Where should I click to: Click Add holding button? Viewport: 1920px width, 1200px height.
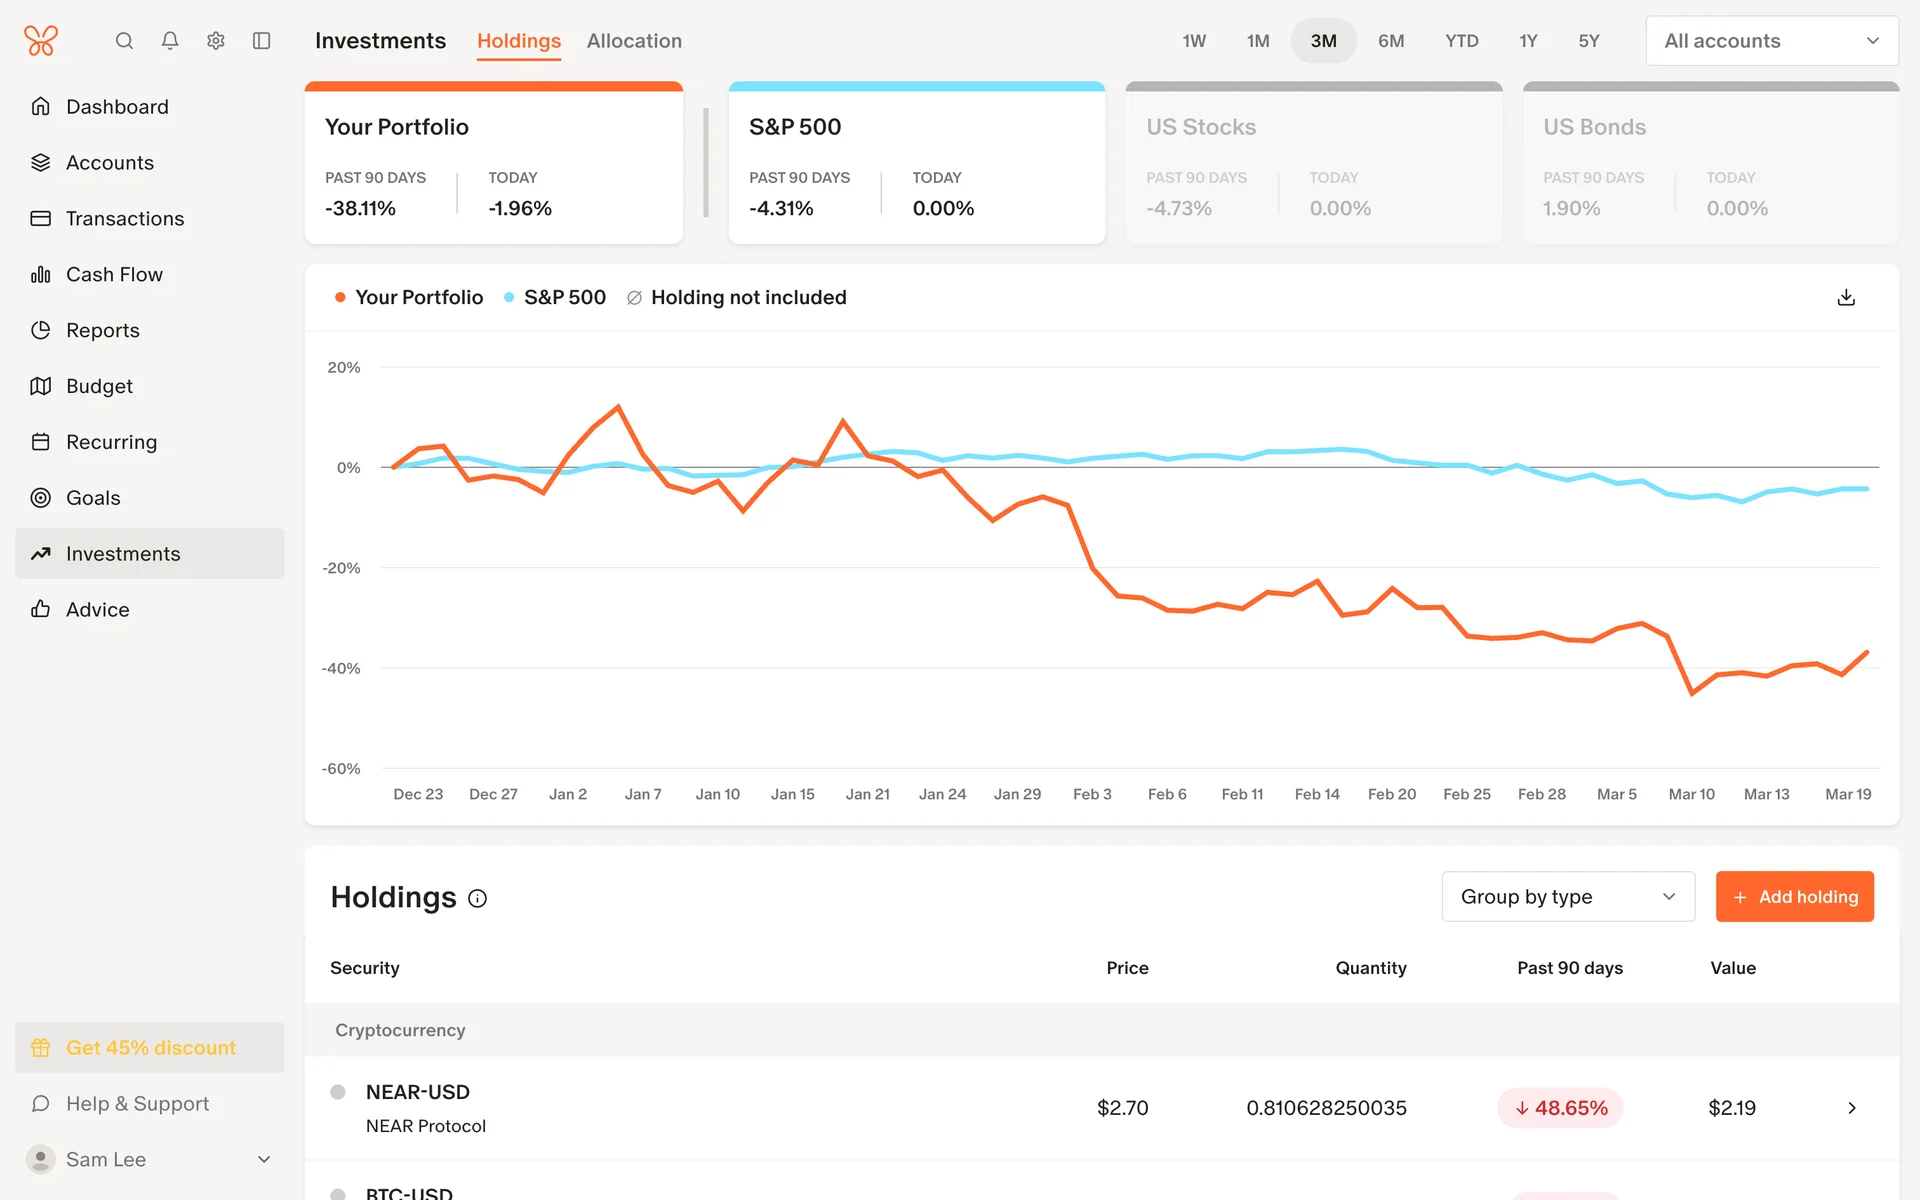pyautogui.click(x=1794, y=897)
